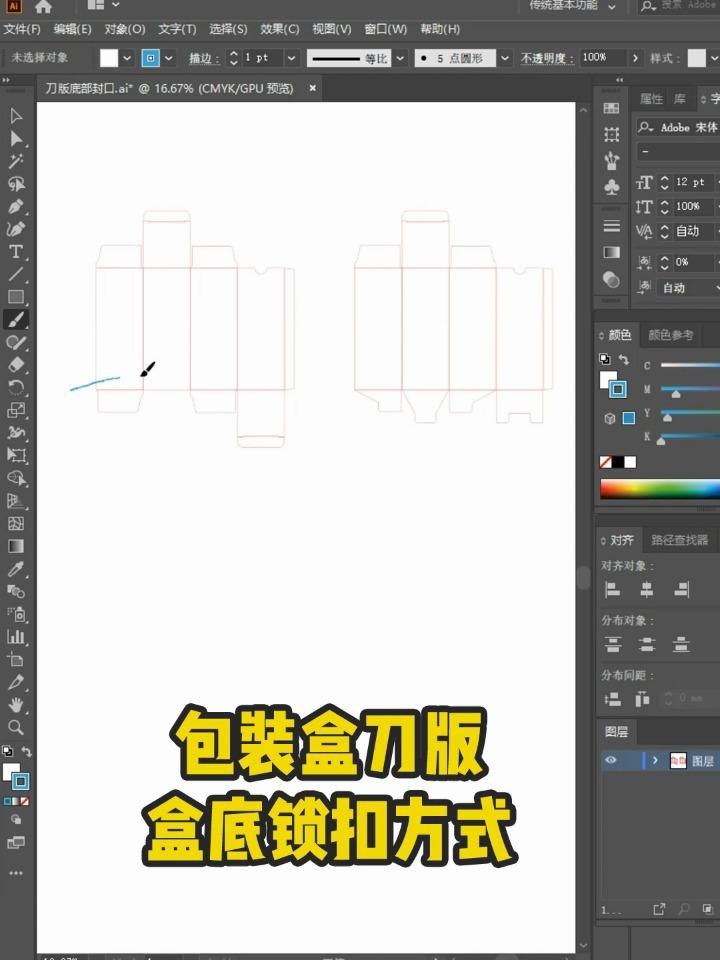Switch to the 库 tab

point(680,99)
